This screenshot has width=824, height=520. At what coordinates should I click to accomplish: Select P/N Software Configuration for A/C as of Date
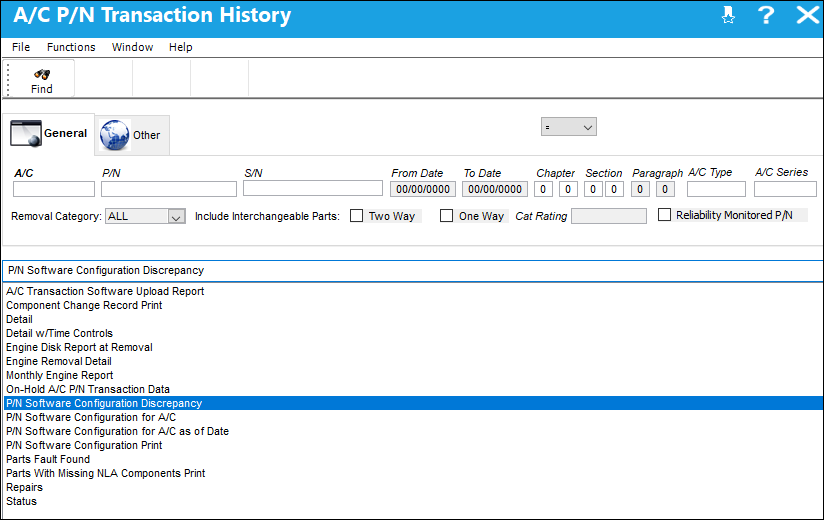click(117, 431)
